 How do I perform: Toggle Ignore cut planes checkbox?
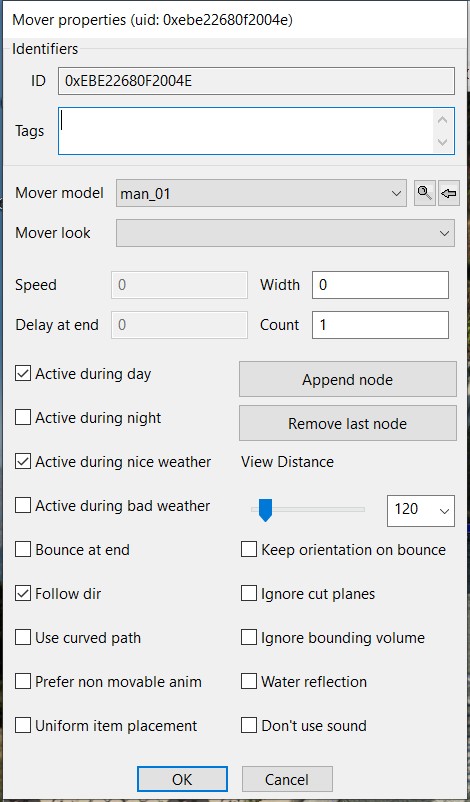pyautogui.click(x=249, y=594)
